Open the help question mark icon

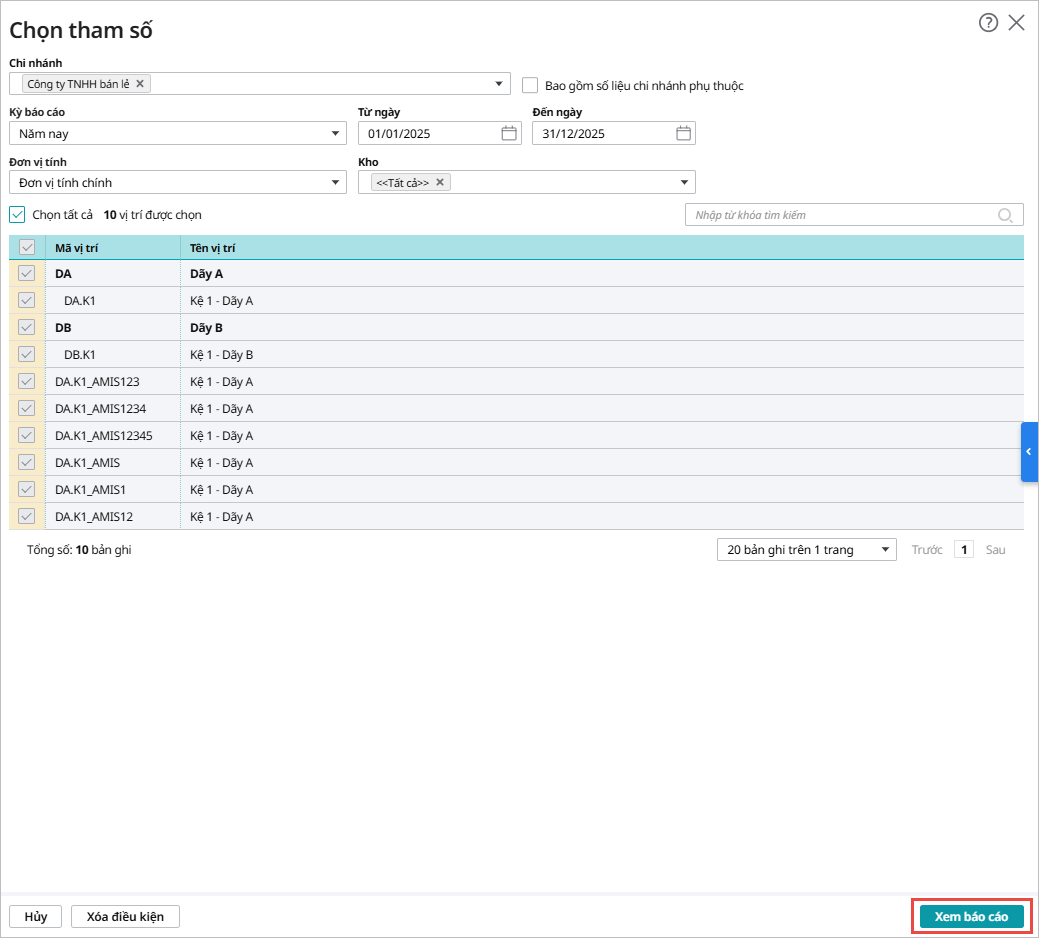[988, 23]
